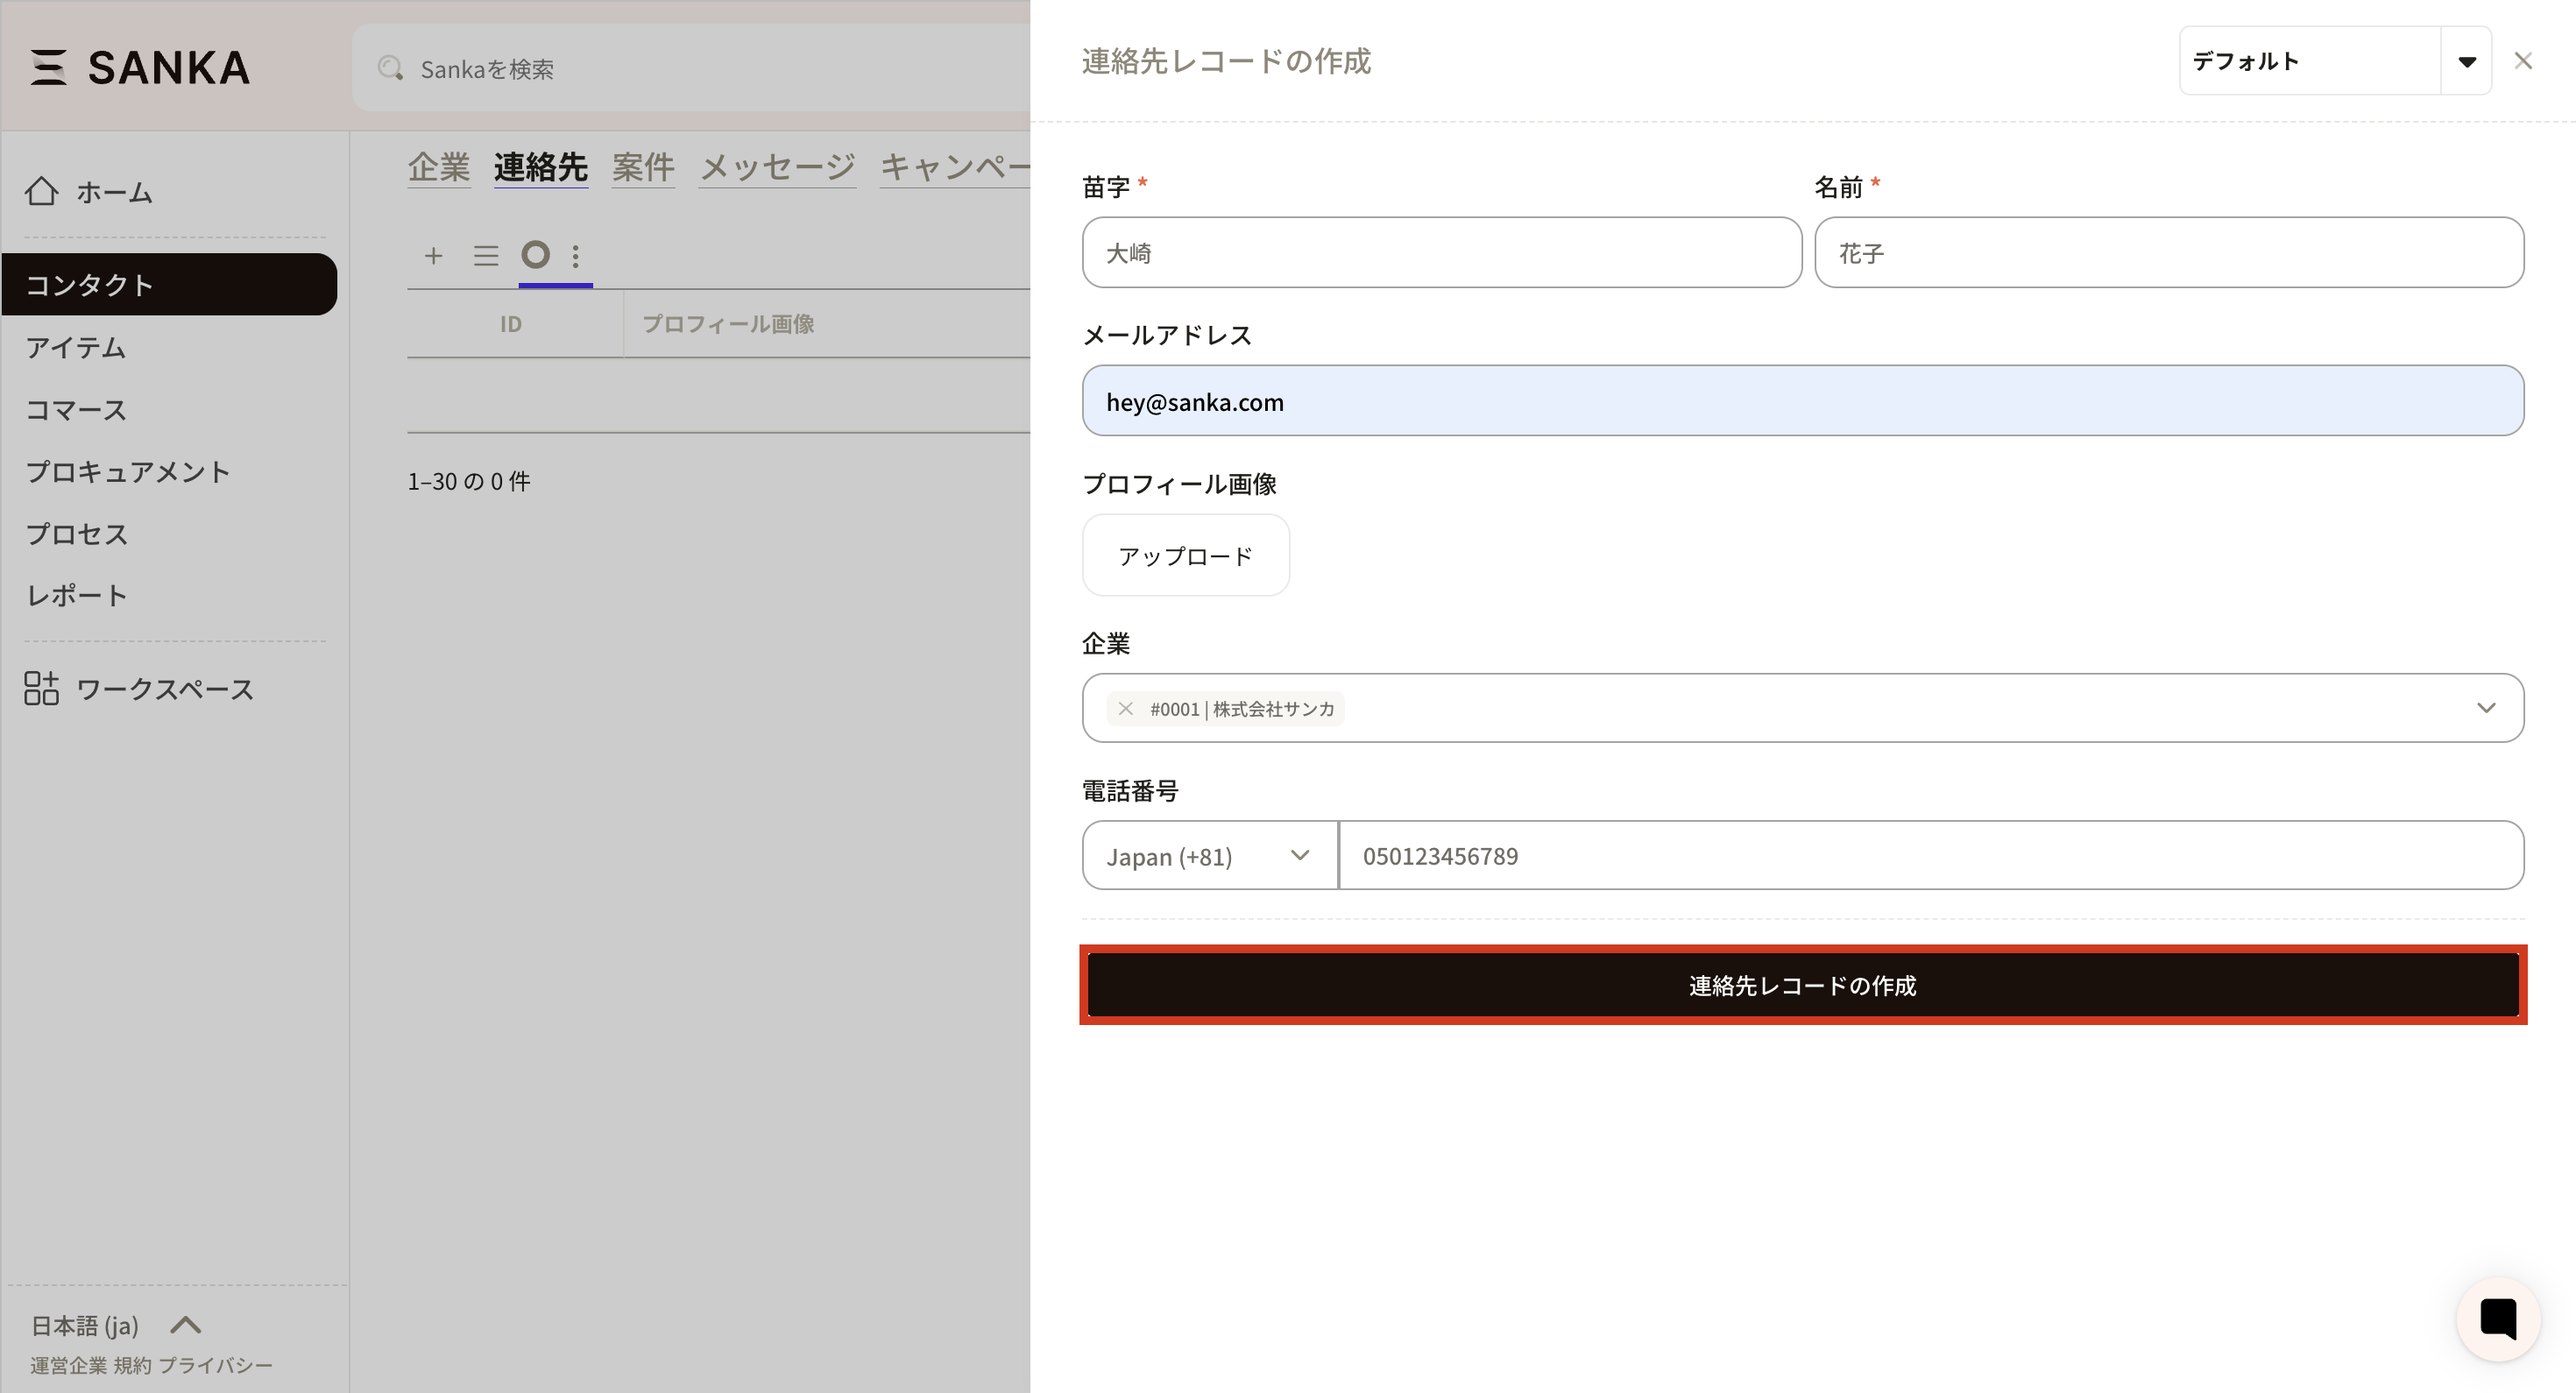Viewport: 2576px width, 1393px height.
Task: Open アイテム in the sidebar
Action: (76, 347)
